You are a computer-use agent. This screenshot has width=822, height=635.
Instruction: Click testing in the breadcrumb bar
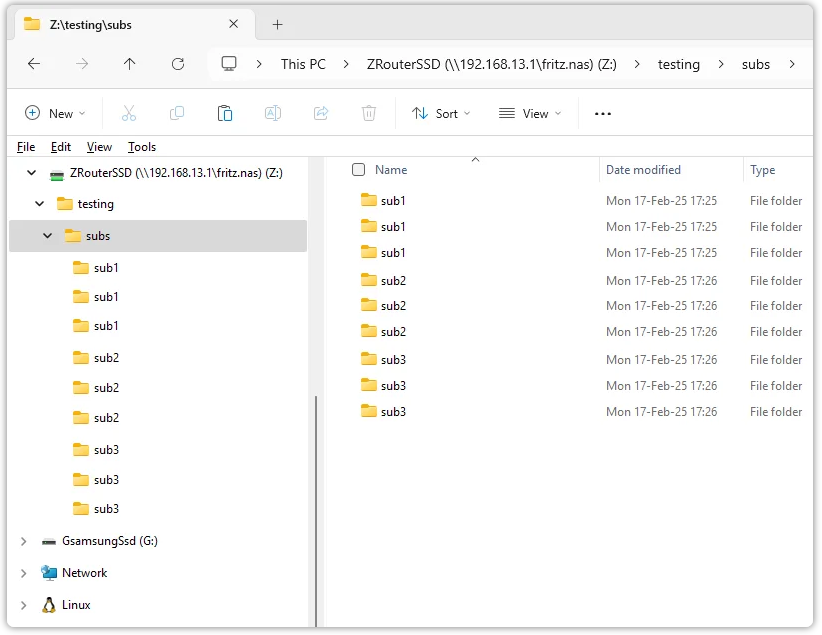[x=678, y=64]
